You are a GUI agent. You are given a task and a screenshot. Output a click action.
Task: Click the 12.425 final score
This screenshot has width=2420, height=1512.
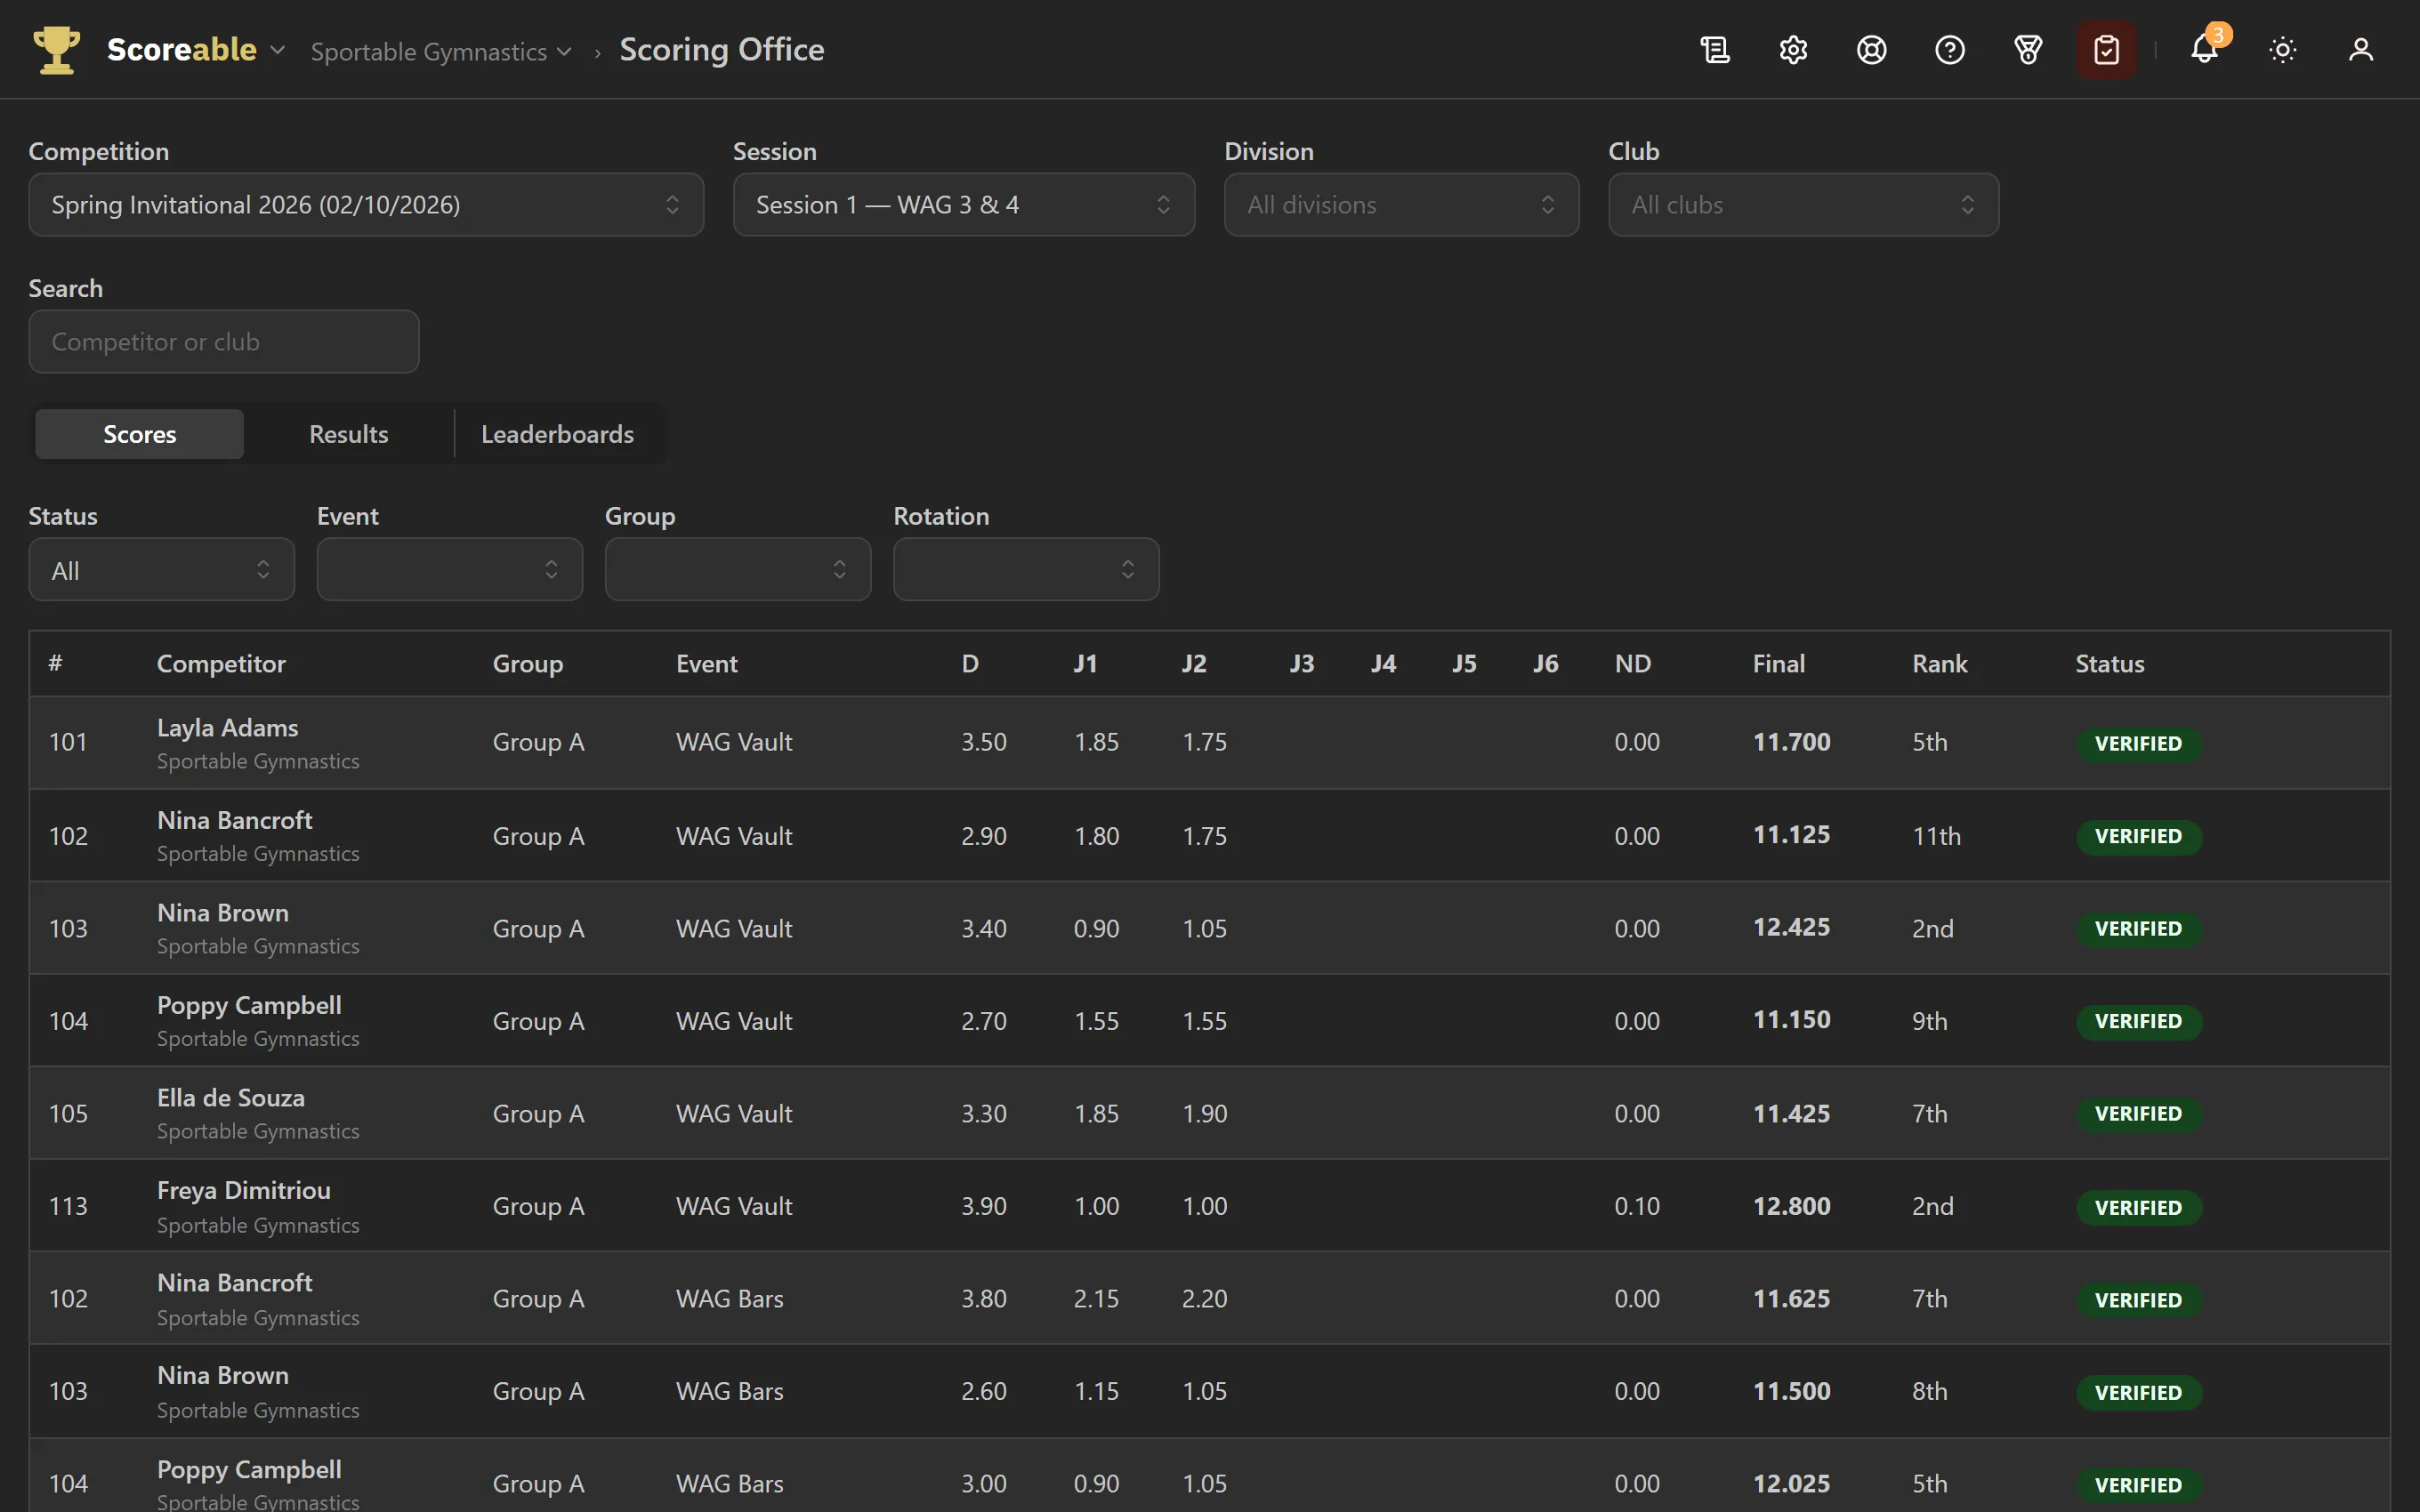(1791, 927)
